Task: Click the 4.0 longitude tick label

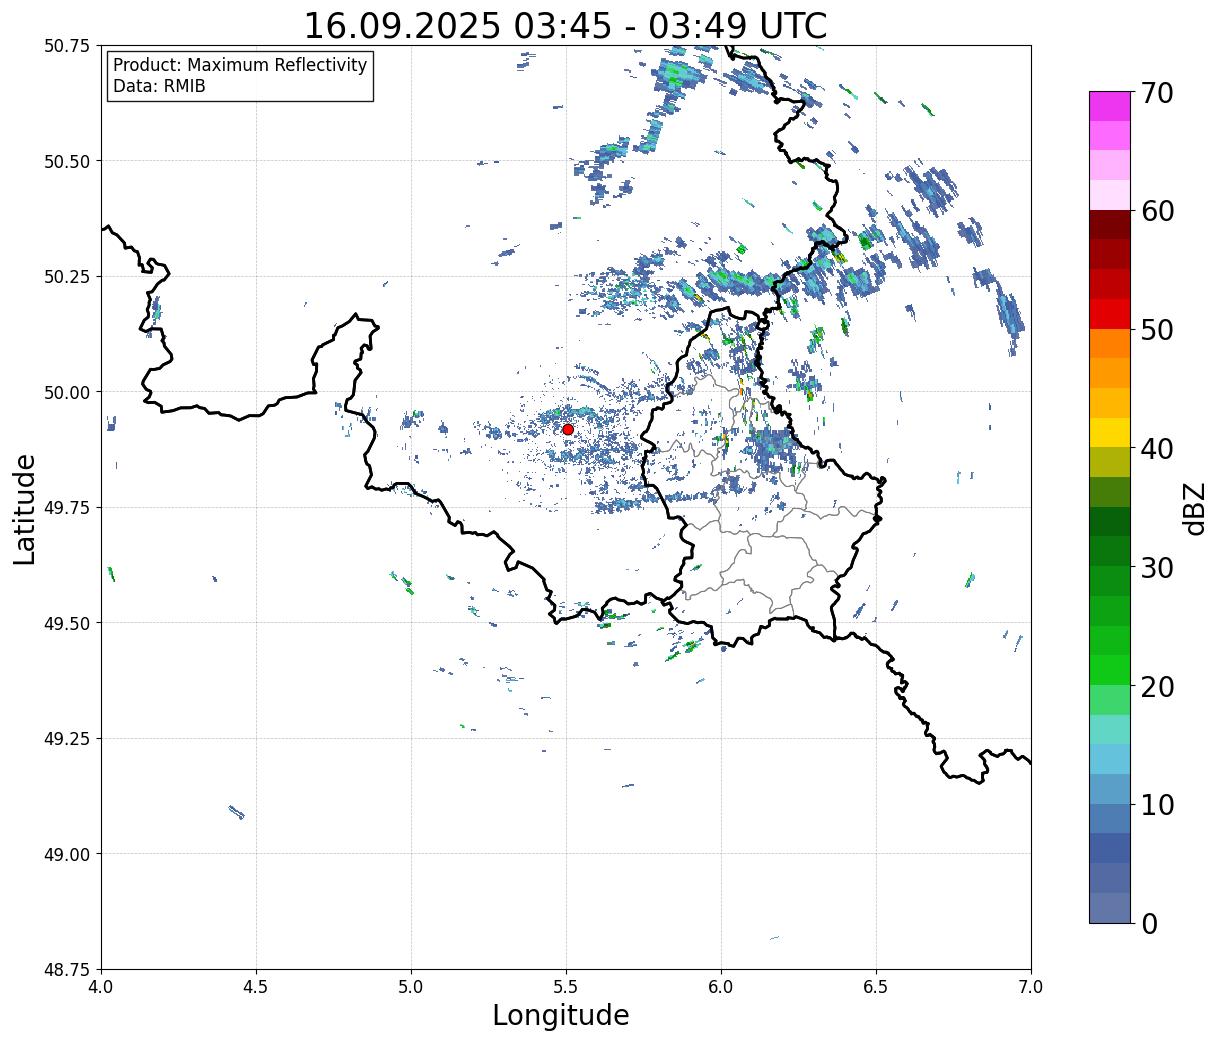Action: (101, 987)
